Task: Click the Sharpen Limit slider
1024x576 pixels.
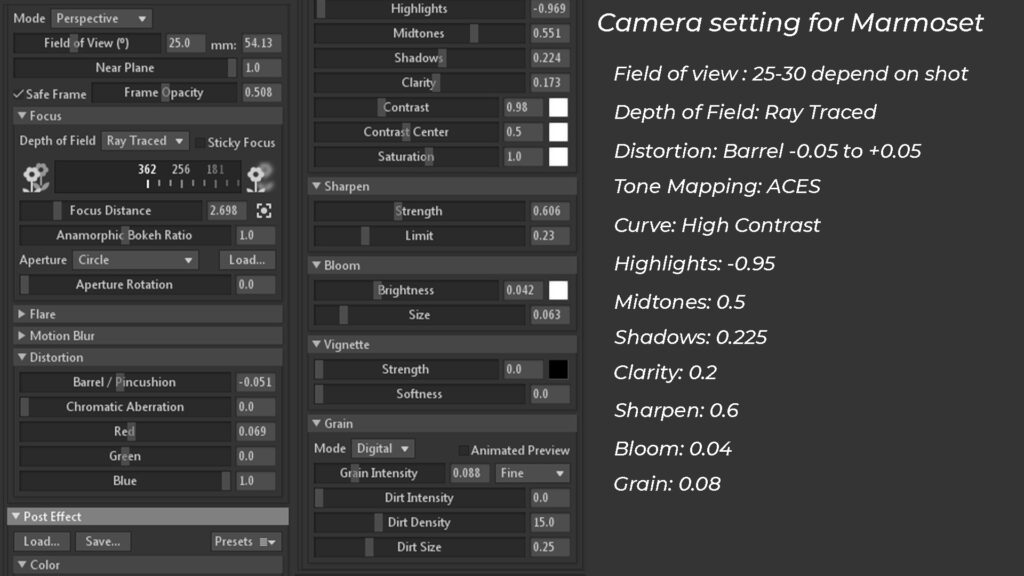Action: [419, 236]
